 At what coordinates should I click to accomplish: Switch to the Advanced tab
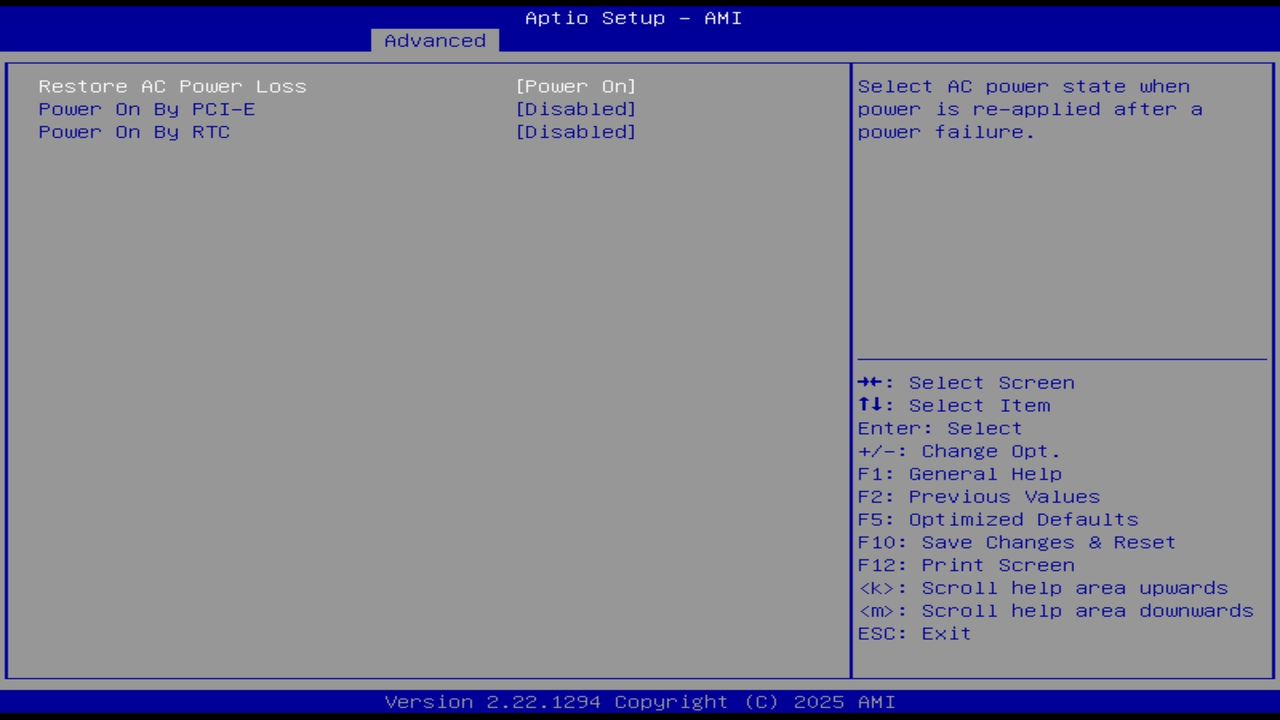pos(434,40)
